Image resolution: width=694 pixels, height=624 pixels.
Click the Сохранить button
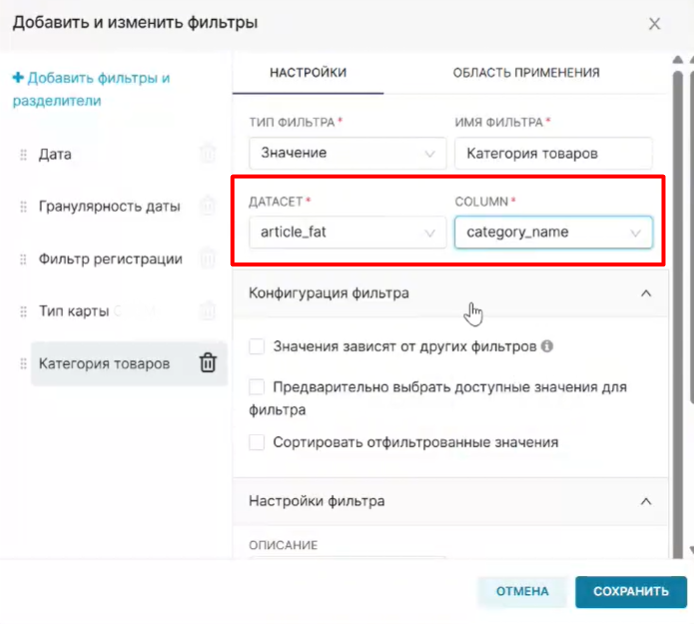(x=630, y=591)
